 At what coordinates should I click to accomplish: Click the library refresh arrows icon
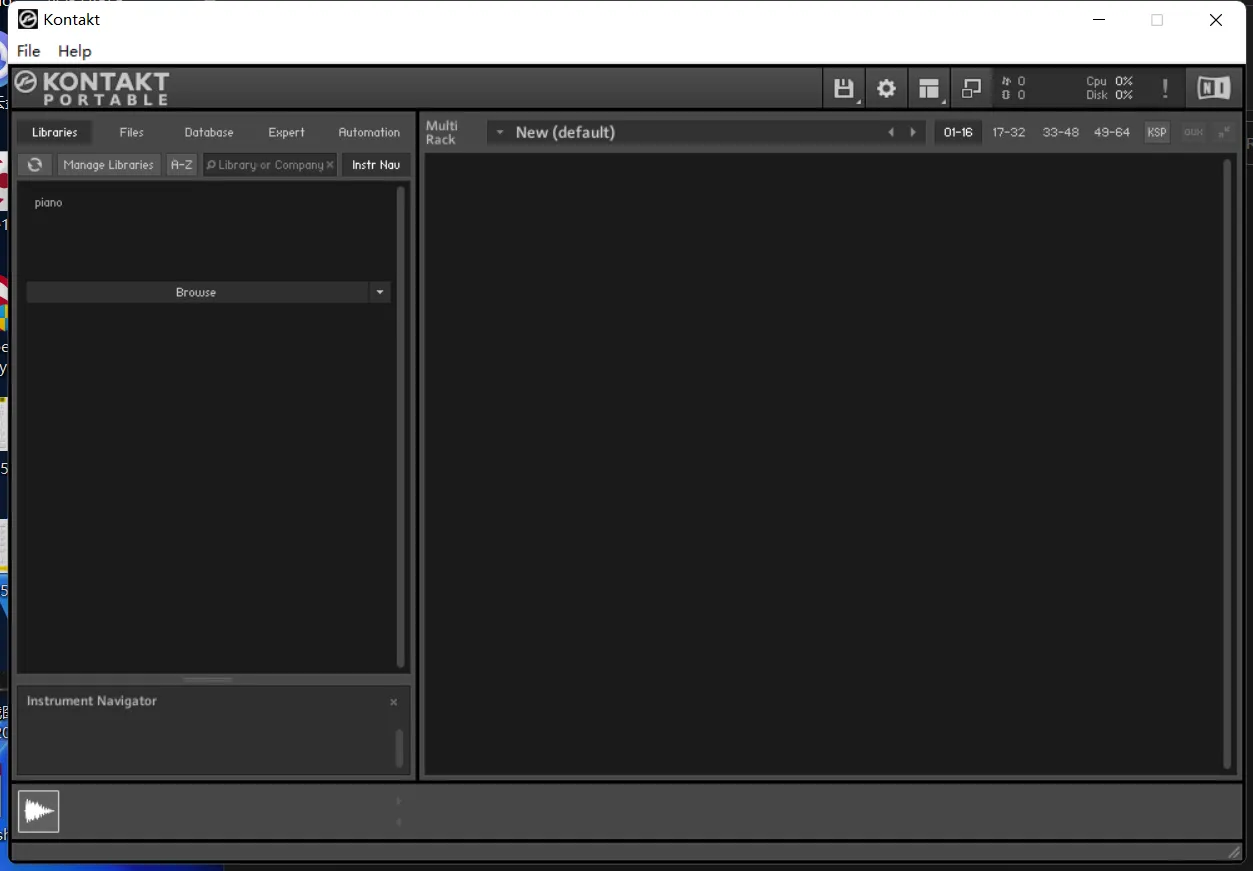tap(35, 165)
